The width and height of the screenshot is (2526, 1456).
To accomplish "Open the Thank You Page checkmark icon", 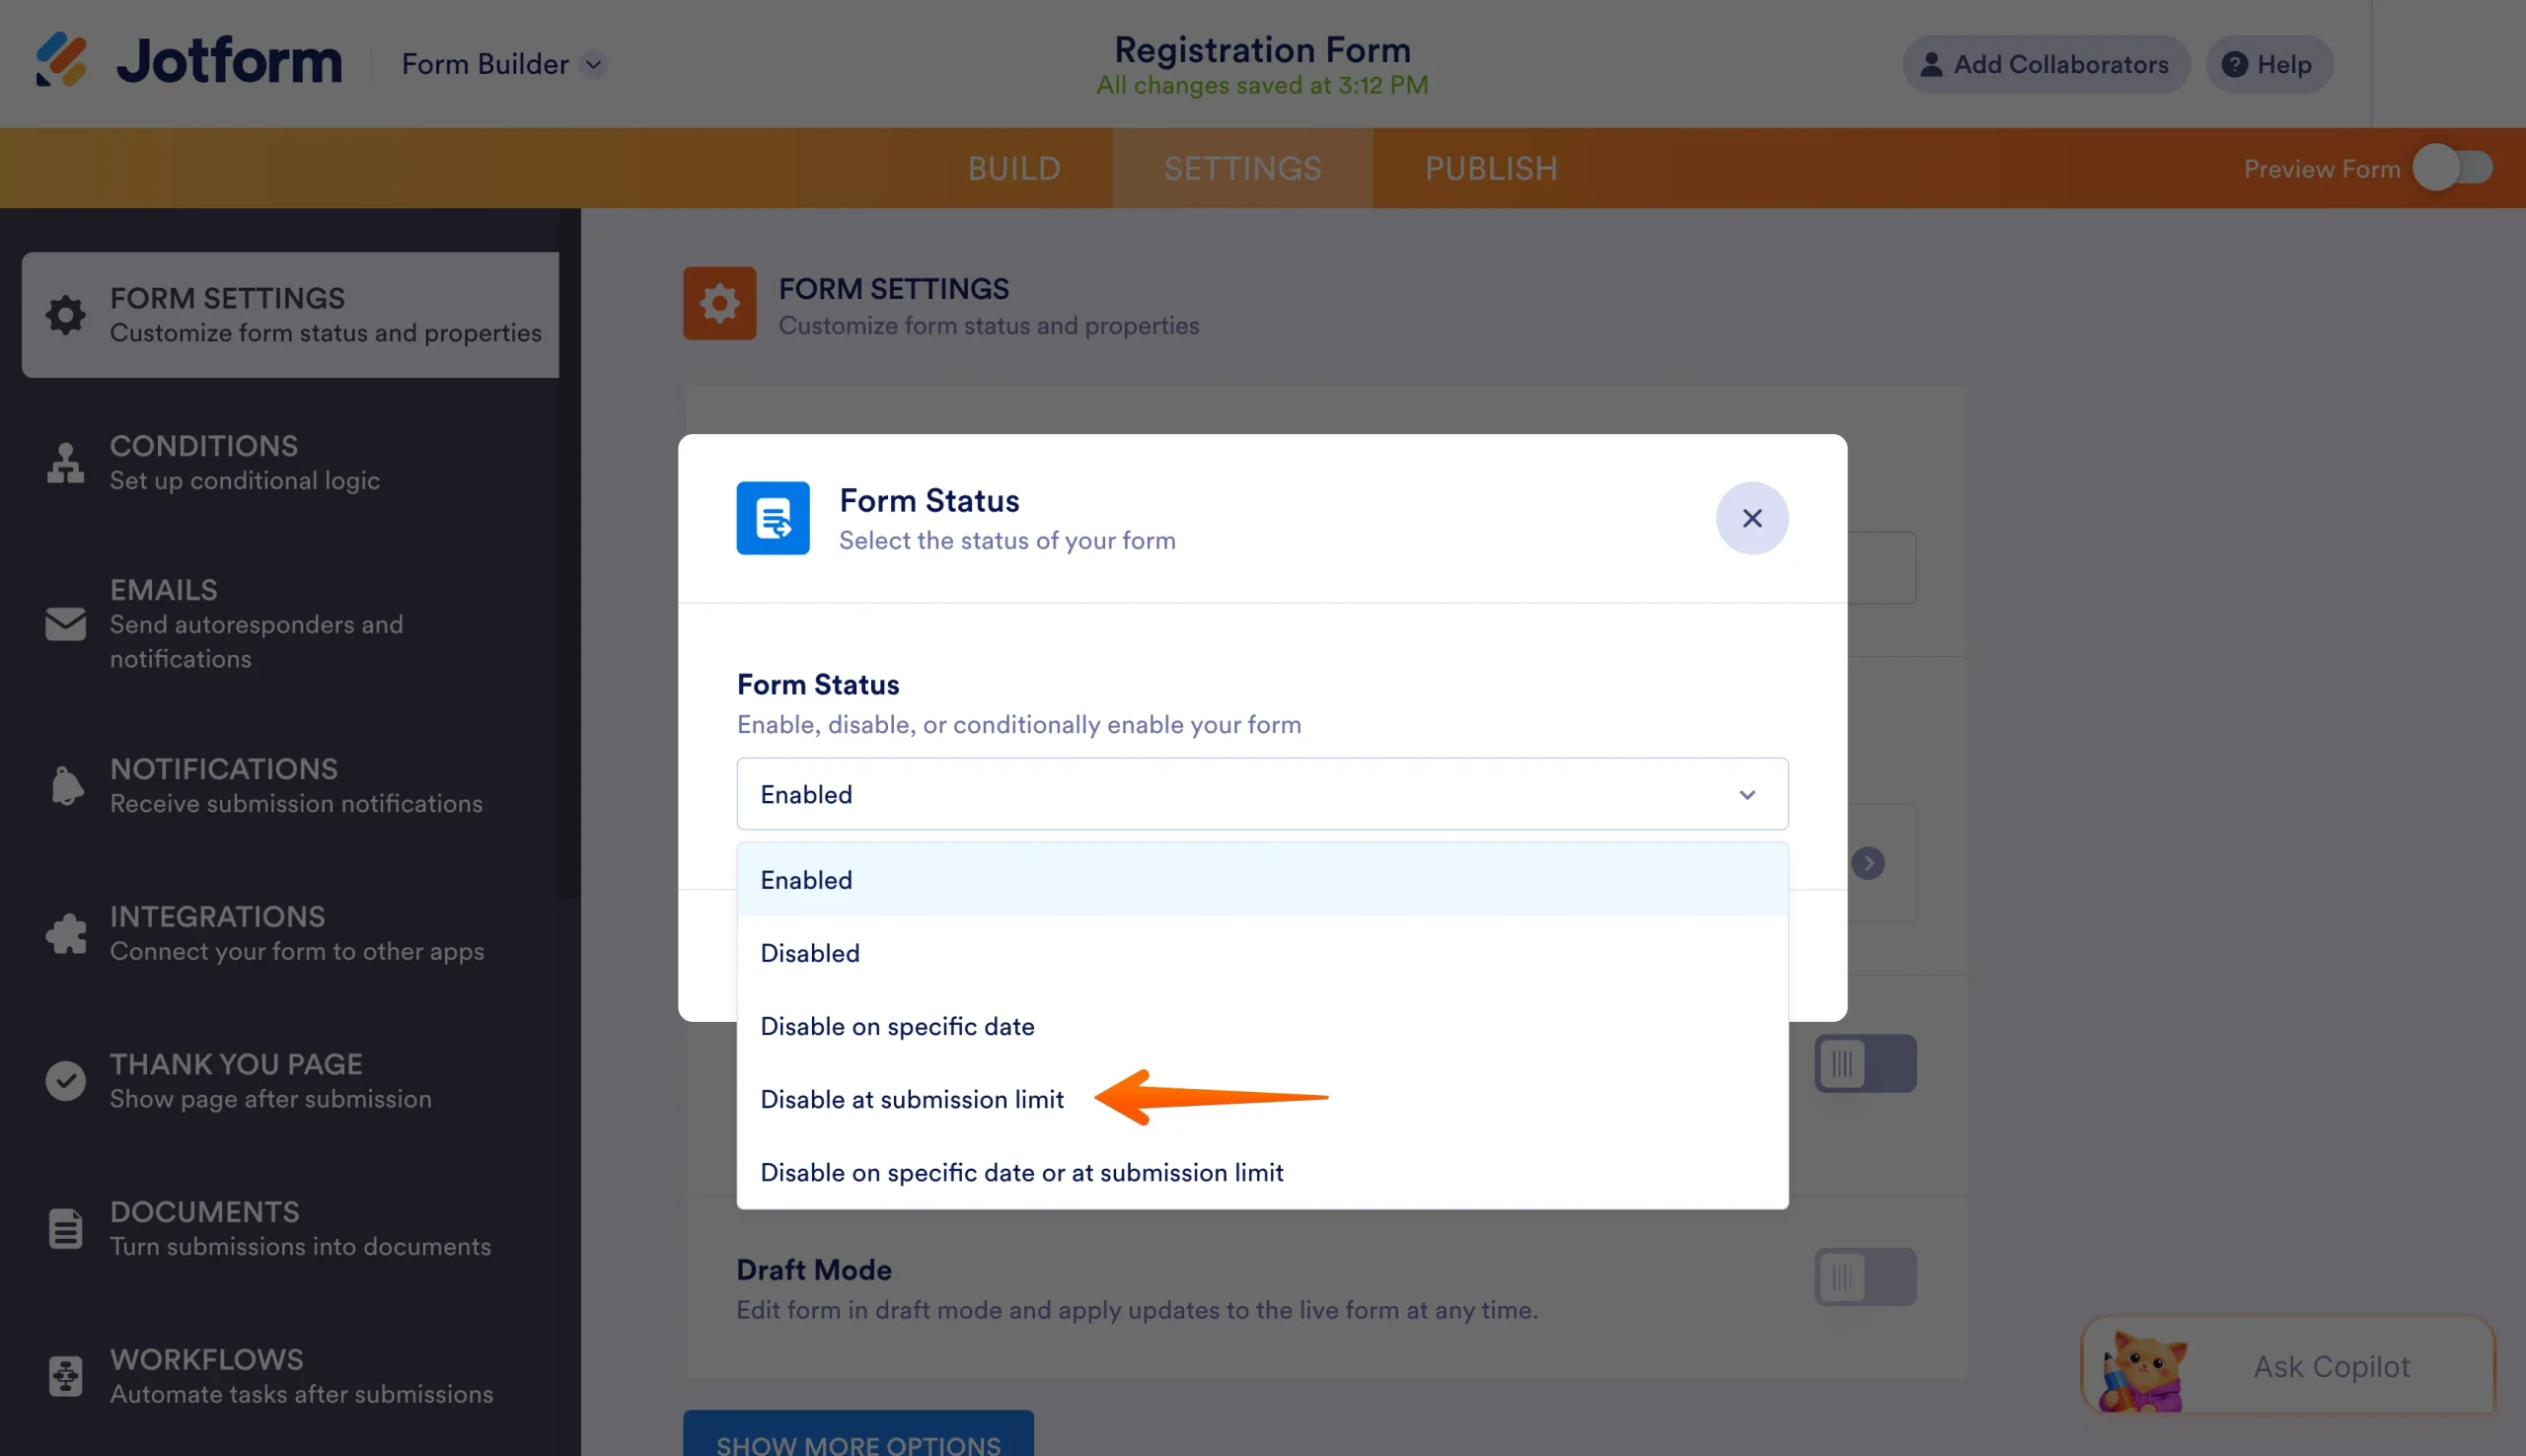I will point(66,1081).
